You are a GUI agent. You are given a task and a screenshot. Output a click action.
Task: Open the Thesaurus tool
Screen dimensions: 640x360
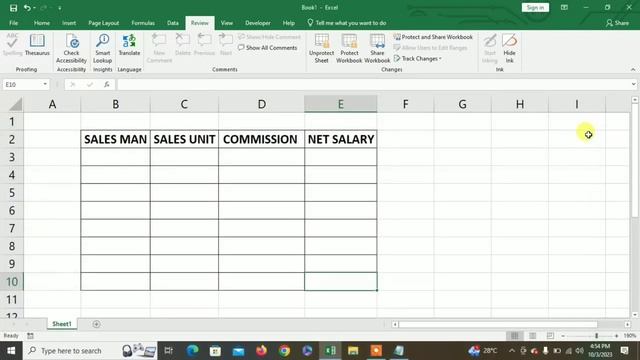click(37, 45)
